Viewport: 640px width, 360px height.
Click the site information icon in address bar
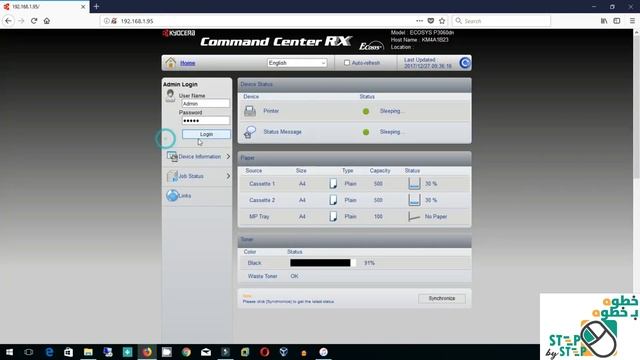[x=107, y=21]
